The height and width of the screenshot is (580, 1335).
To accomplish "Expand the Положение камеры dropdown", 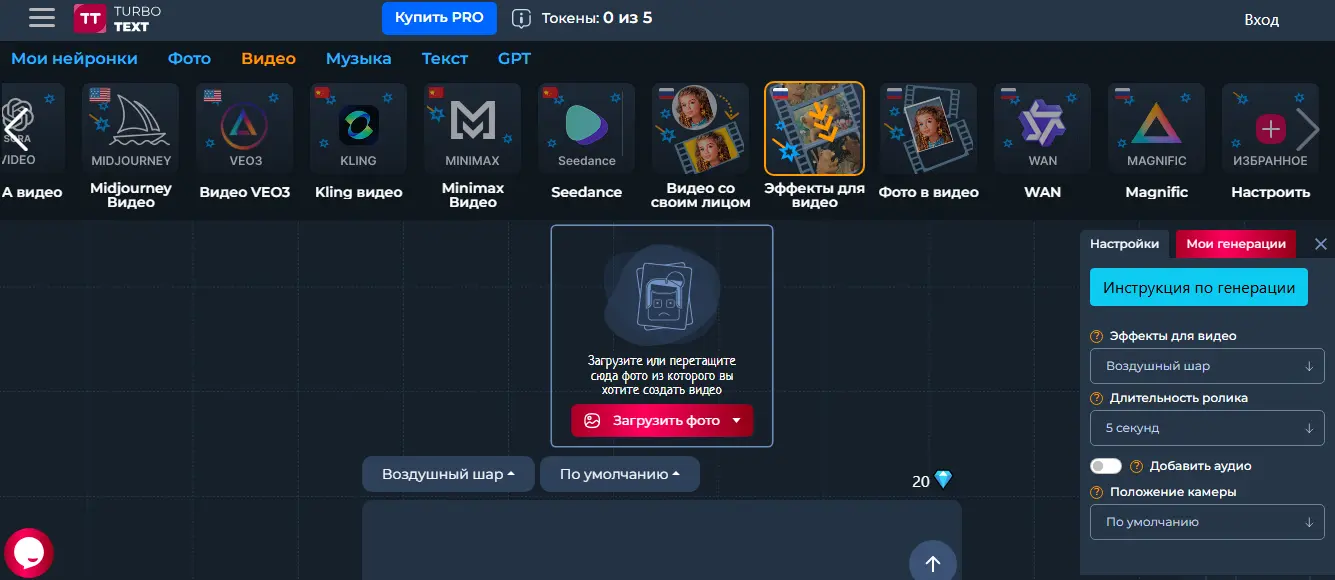I will (x=1207, y=522).
